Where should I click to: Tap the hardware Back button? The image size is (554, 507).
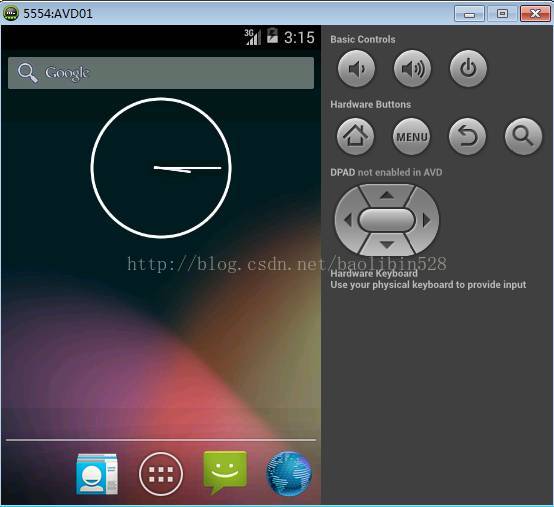click(x=467, y=136)
